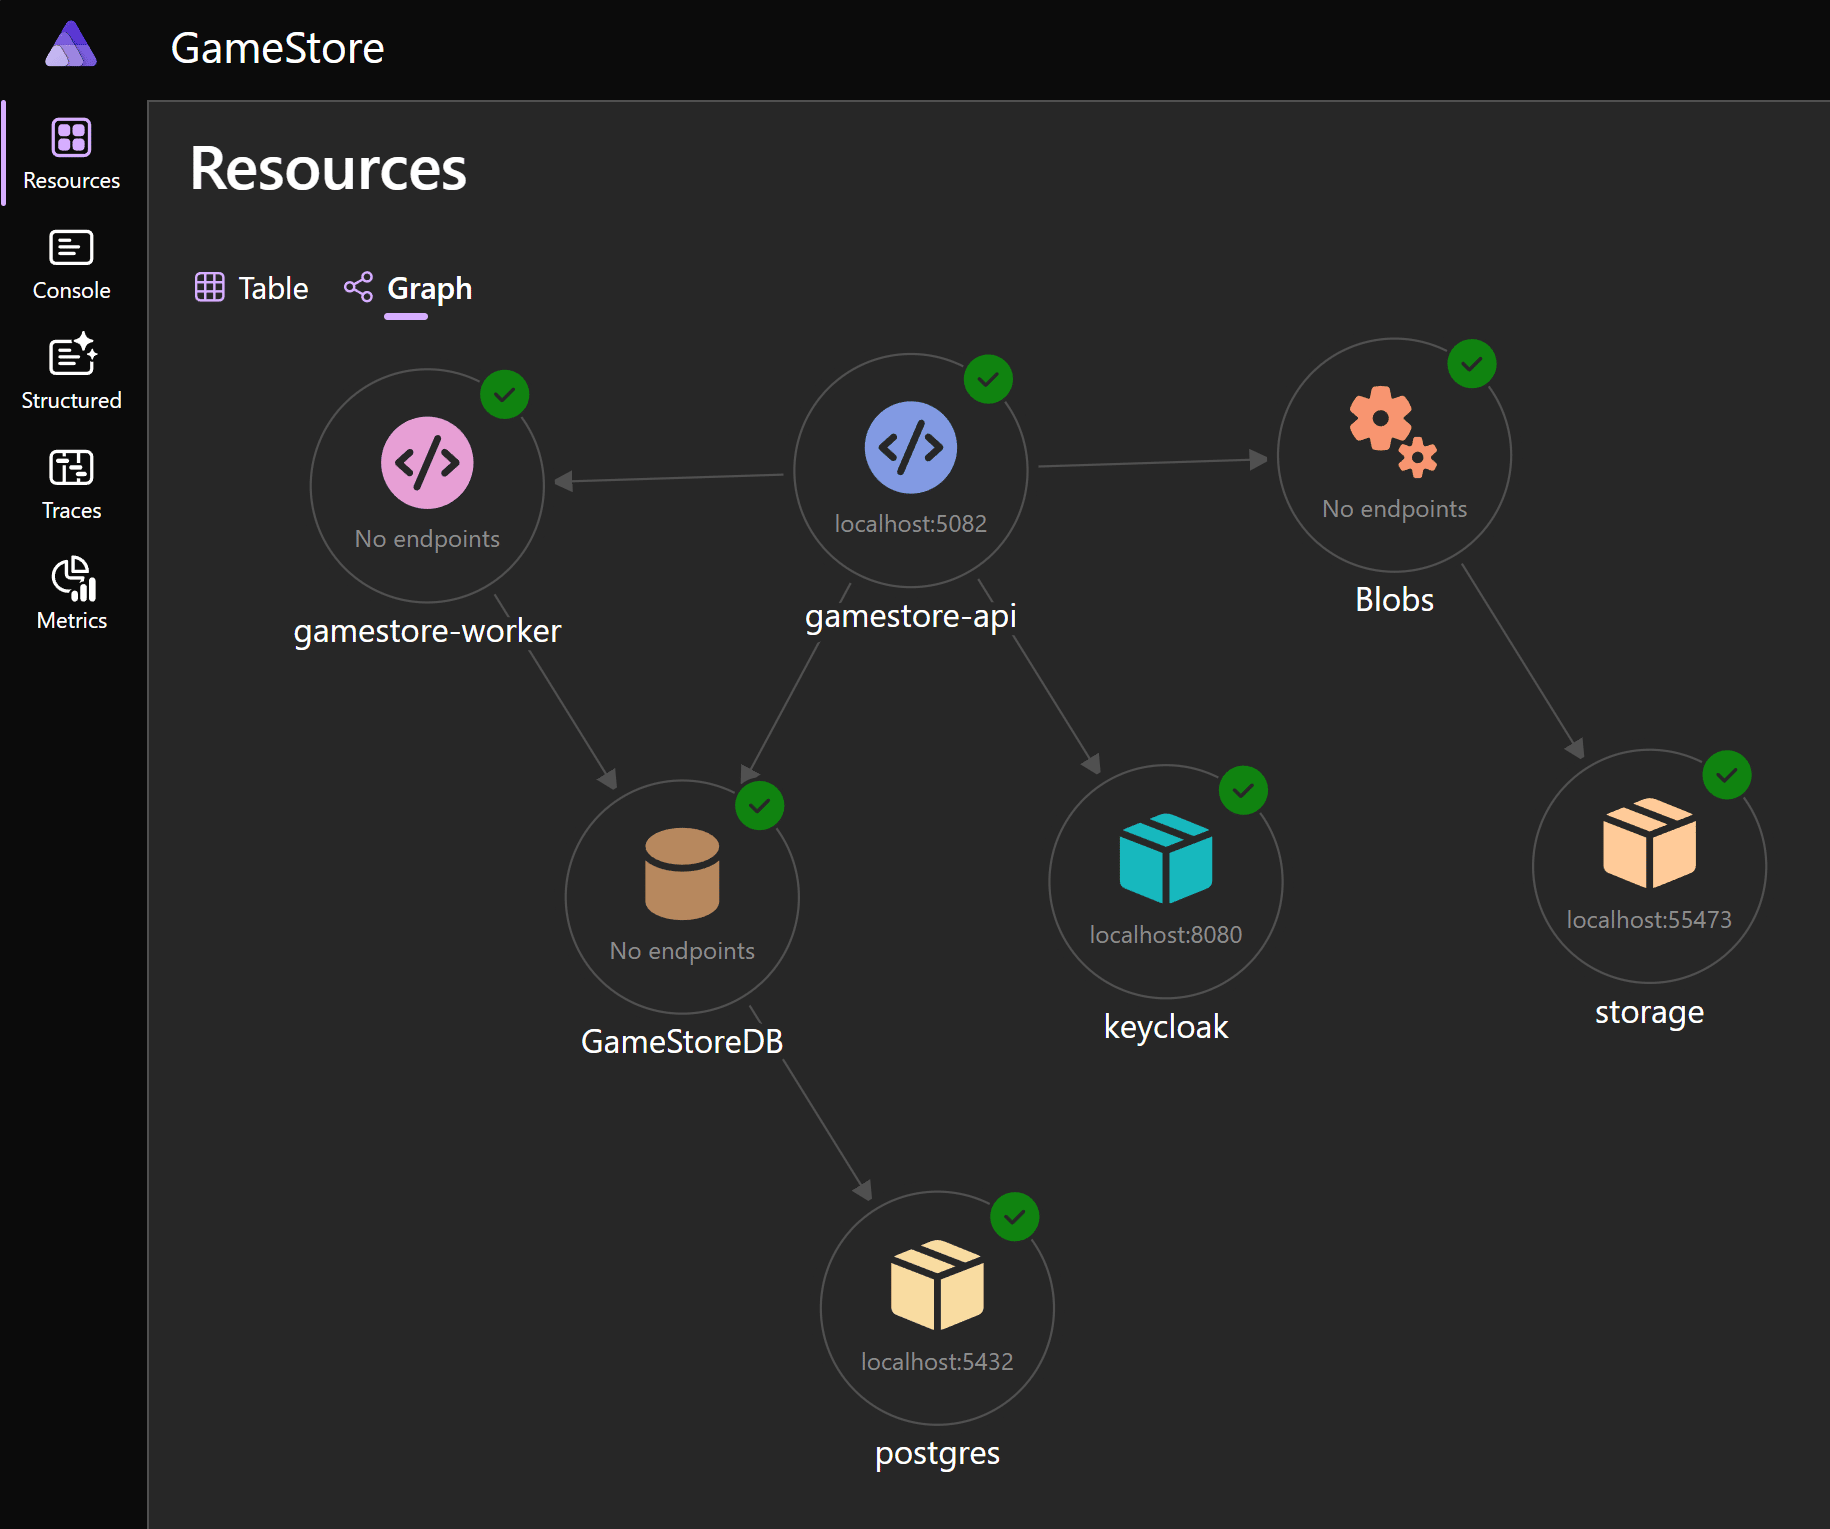
Task: Click the localhost:8080 endpoint text
Action: [x=1166, y=935]
